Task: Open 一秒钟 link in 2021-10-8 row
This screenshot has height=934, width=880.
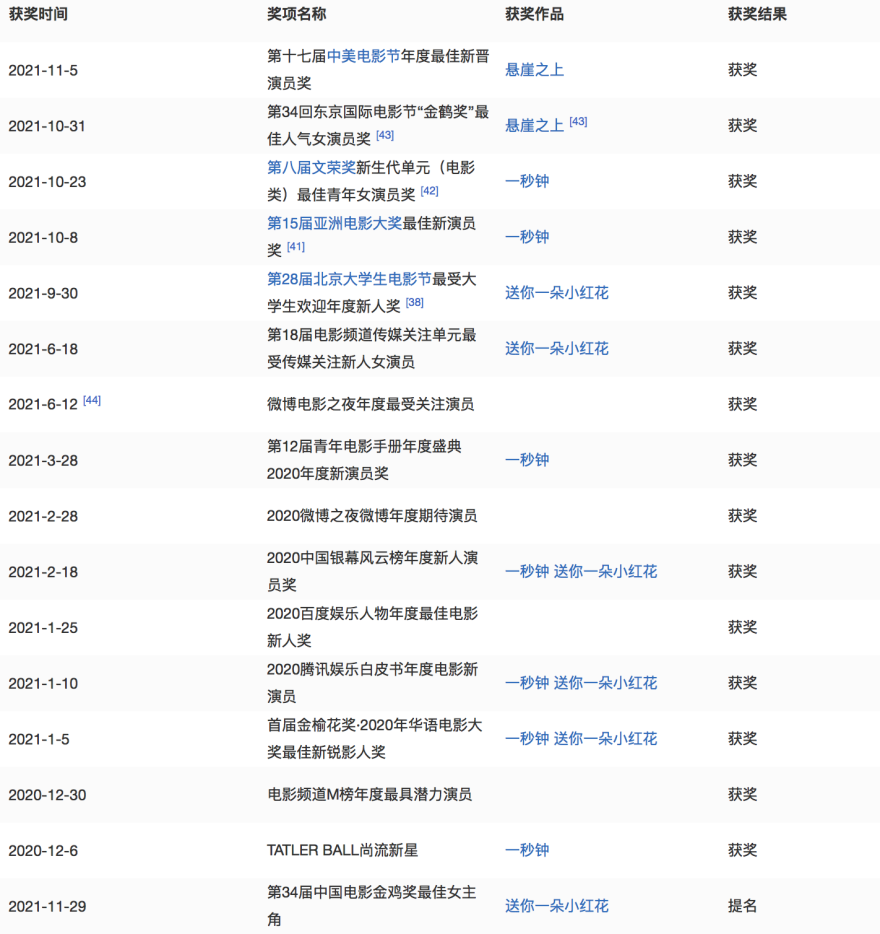Action: pyautogui.click(x=527, y=237)
